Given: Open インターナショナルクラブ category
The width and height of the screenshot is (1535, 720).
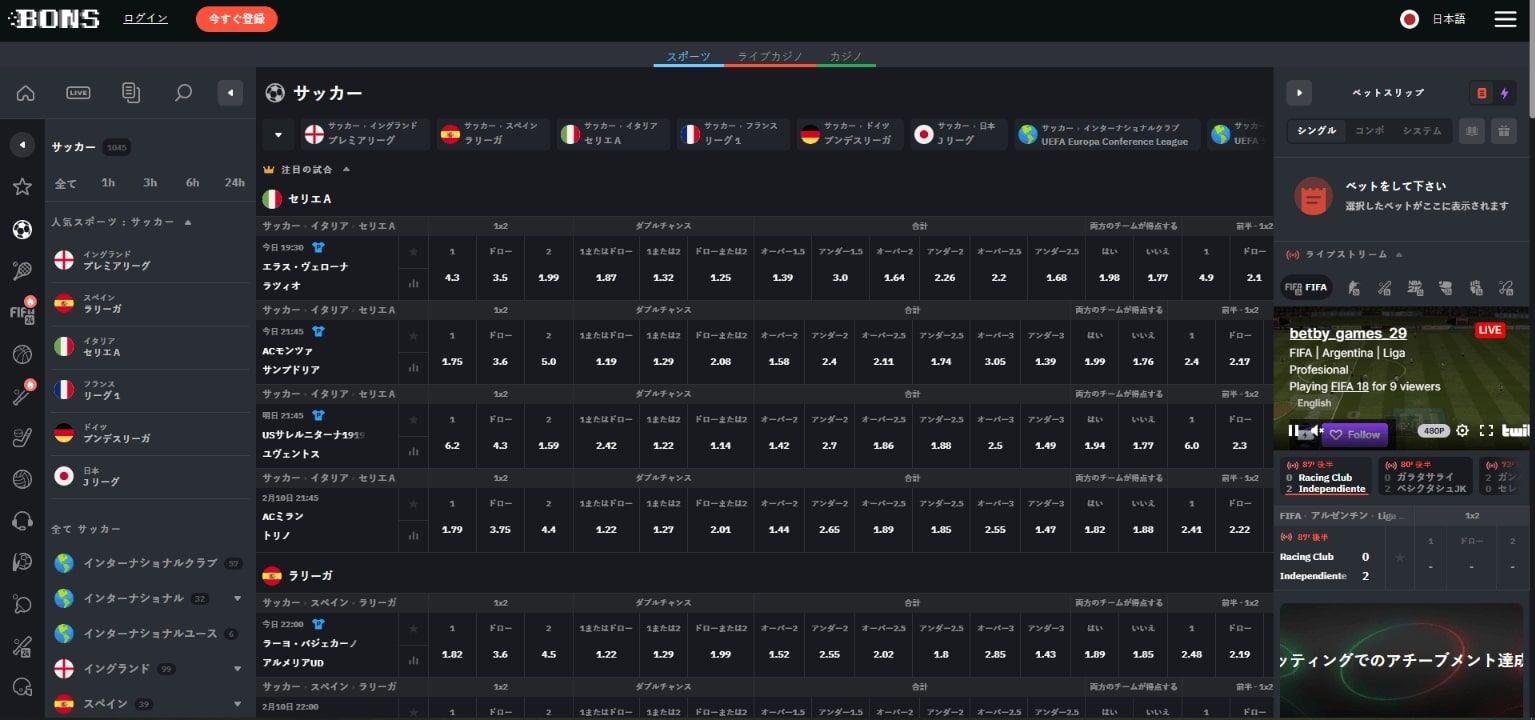Looking at the screenshot, I should coord(148,564).
